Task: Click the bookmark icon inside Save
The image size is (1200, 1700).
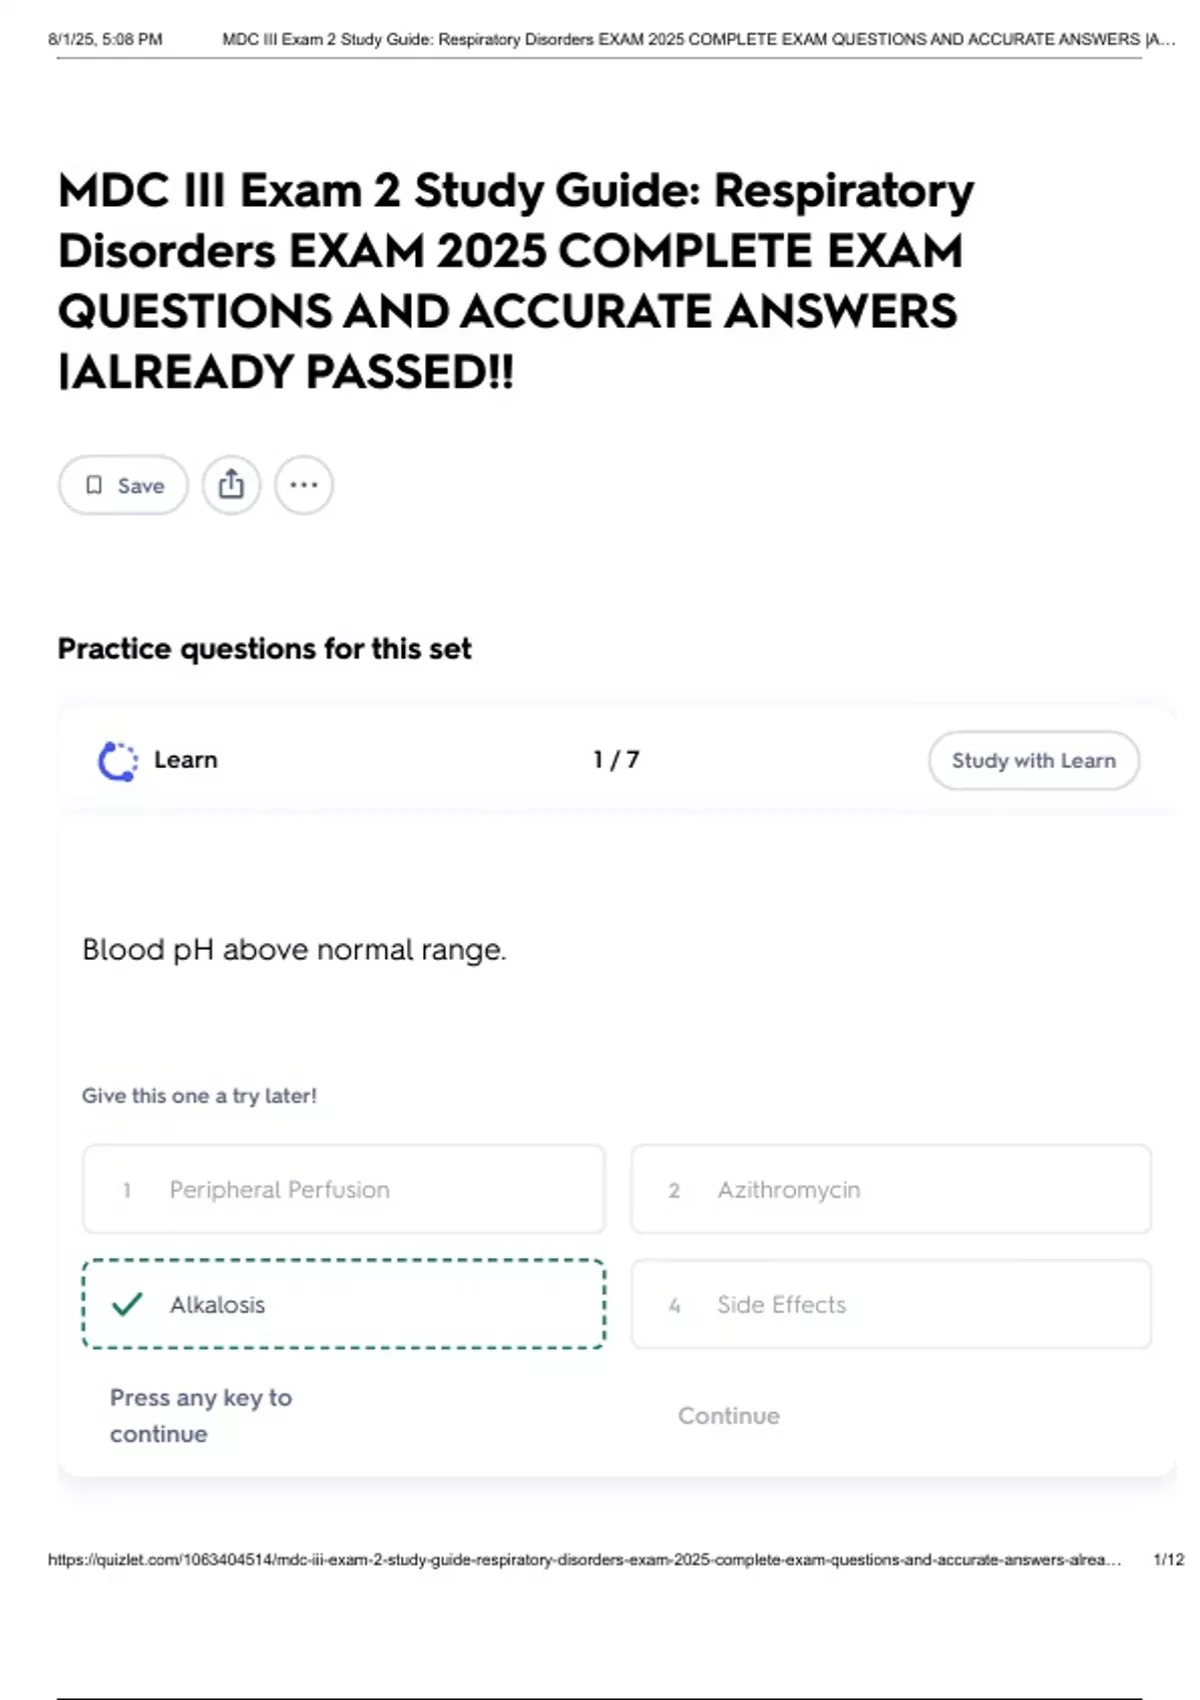Action: coord(94,485)
